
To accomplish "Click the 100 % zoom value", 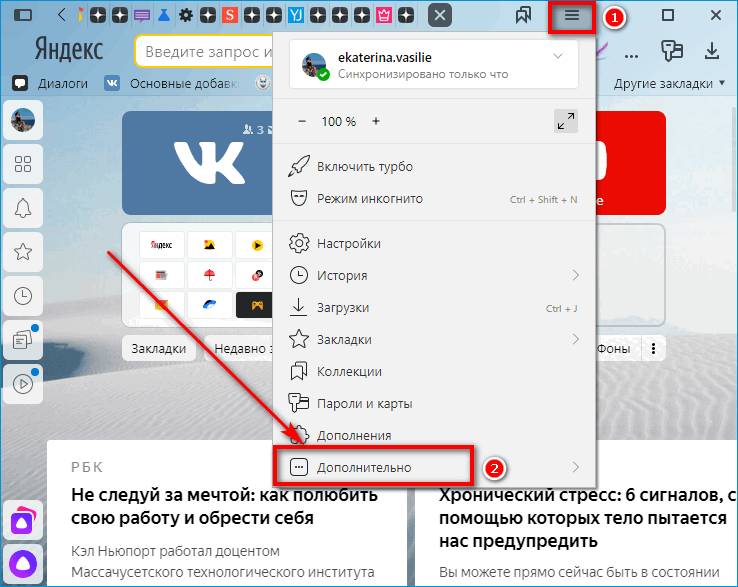I will (338, 121).
